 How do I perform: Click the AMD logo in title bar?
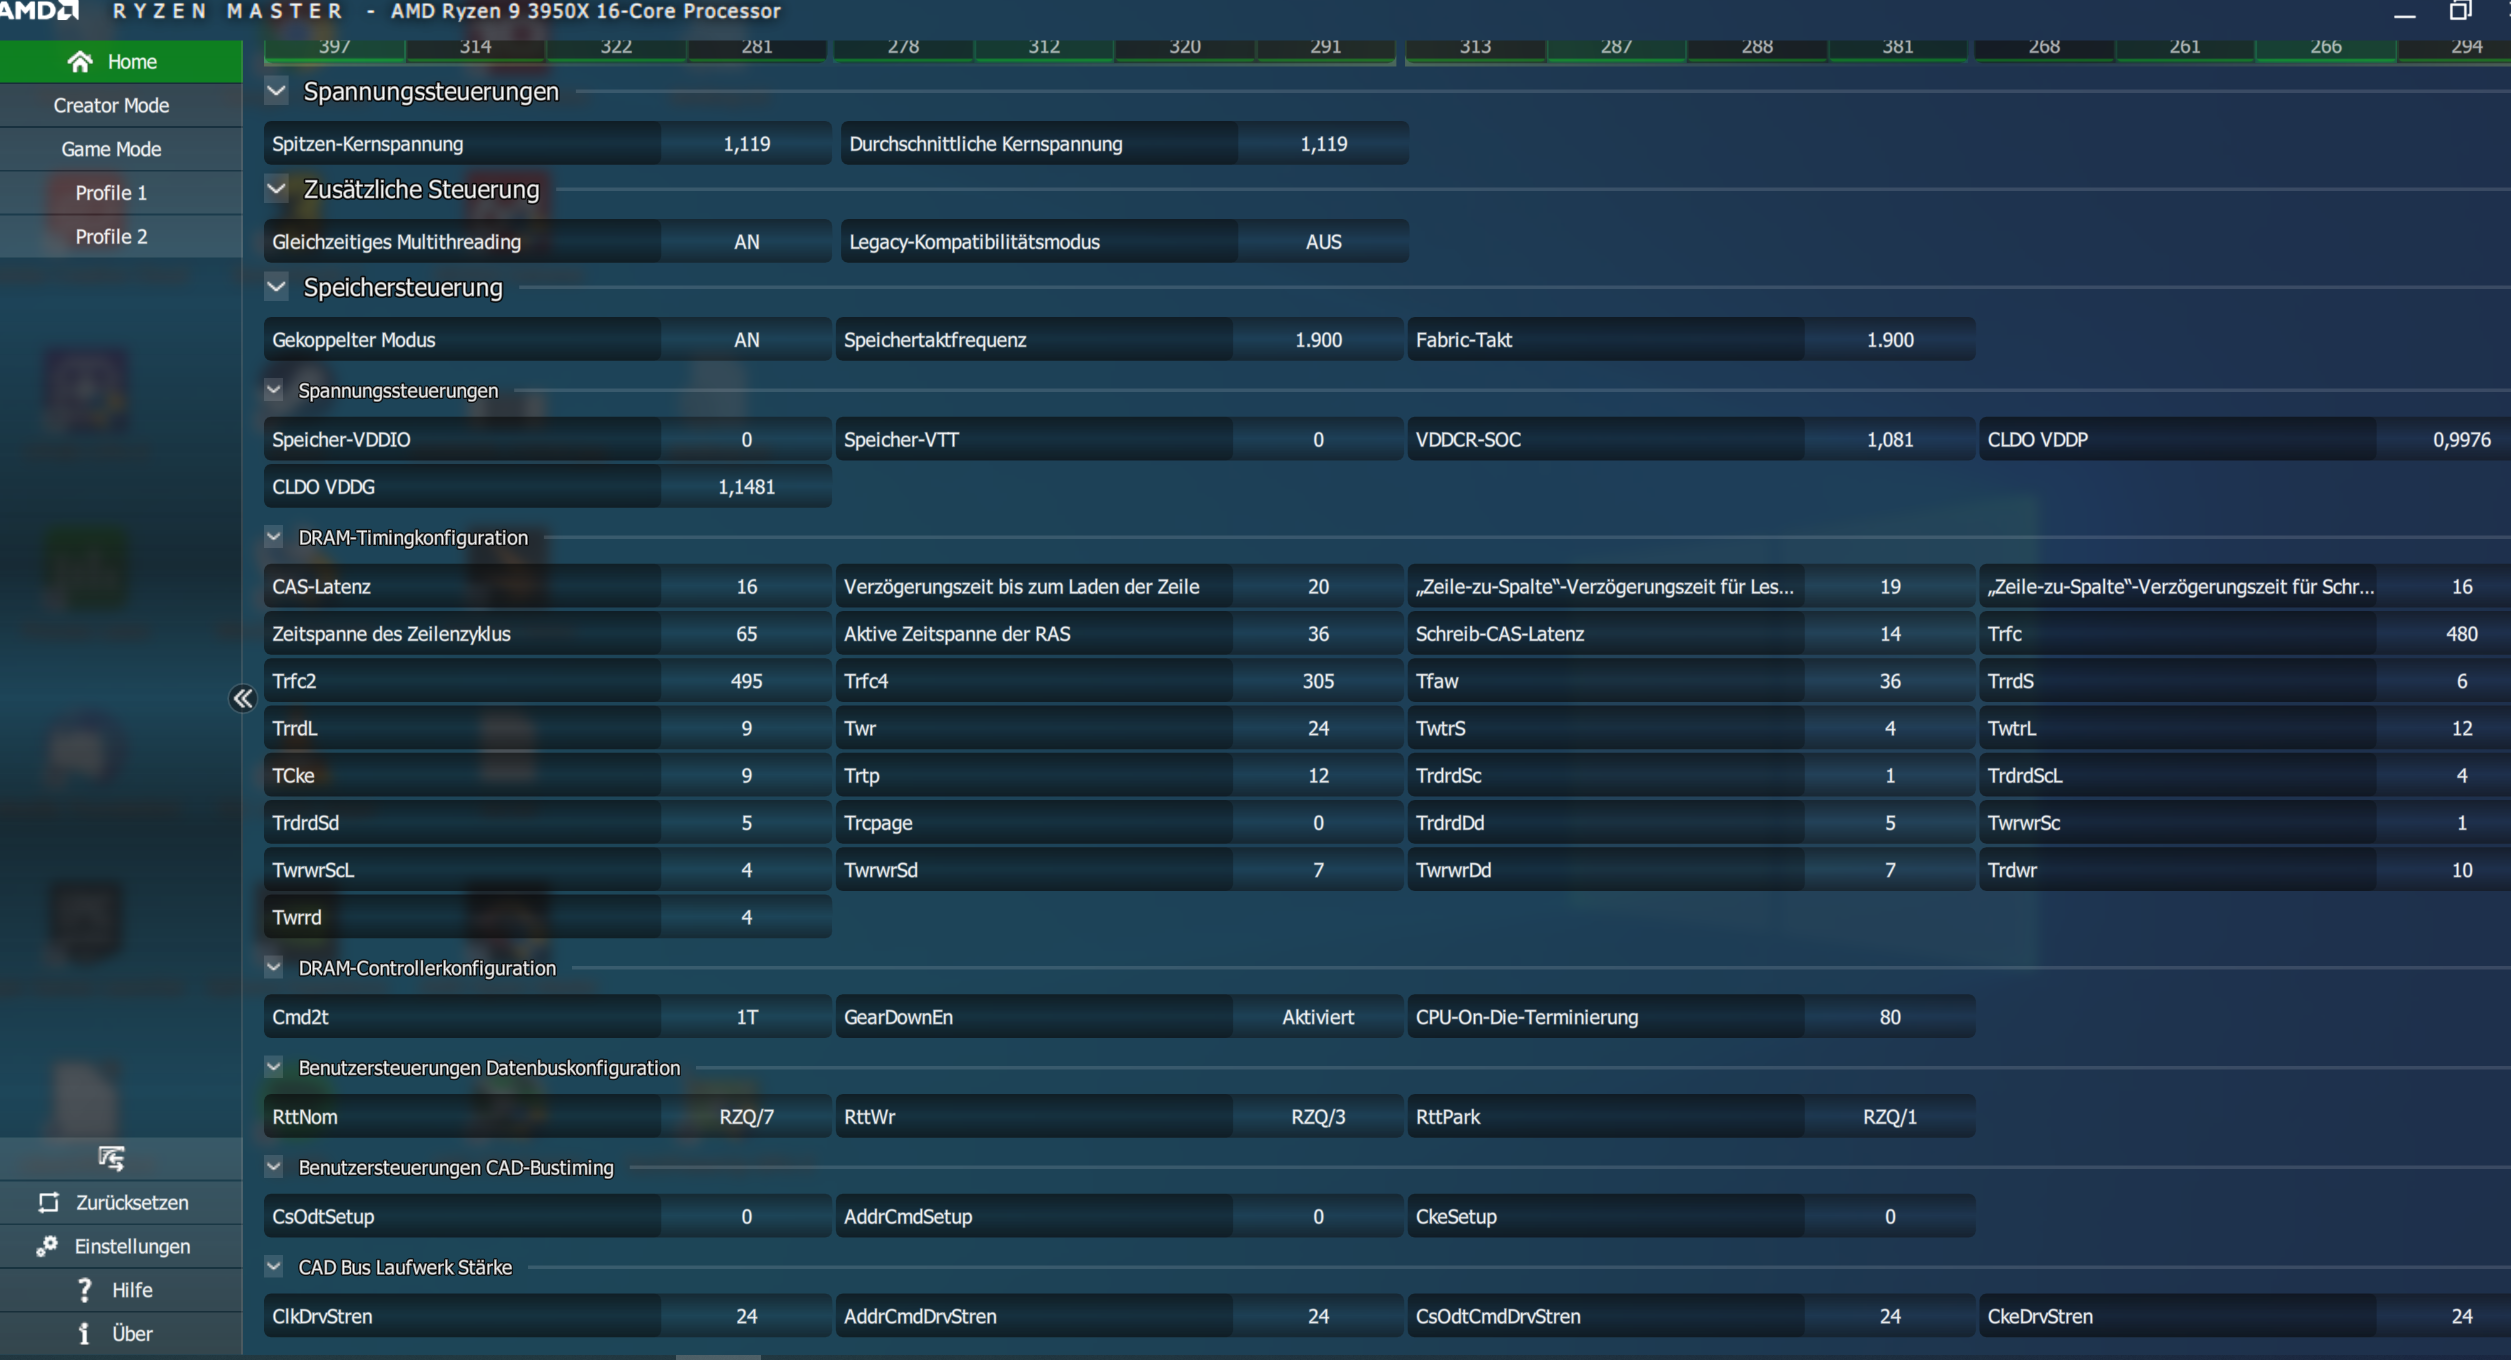(40, 11)
